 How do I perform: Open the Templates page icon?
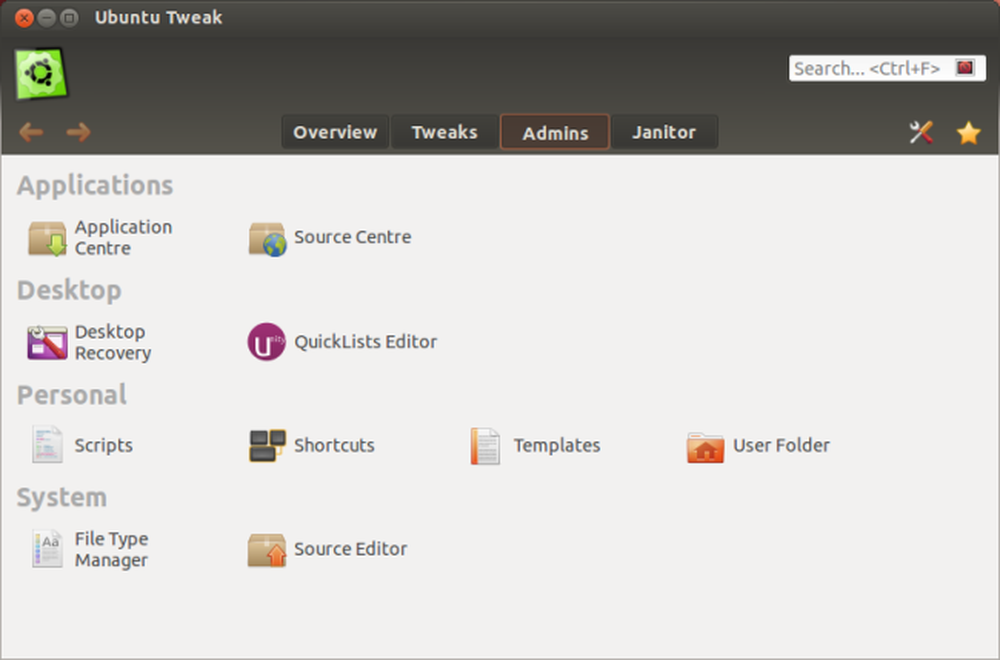(485, 446)
